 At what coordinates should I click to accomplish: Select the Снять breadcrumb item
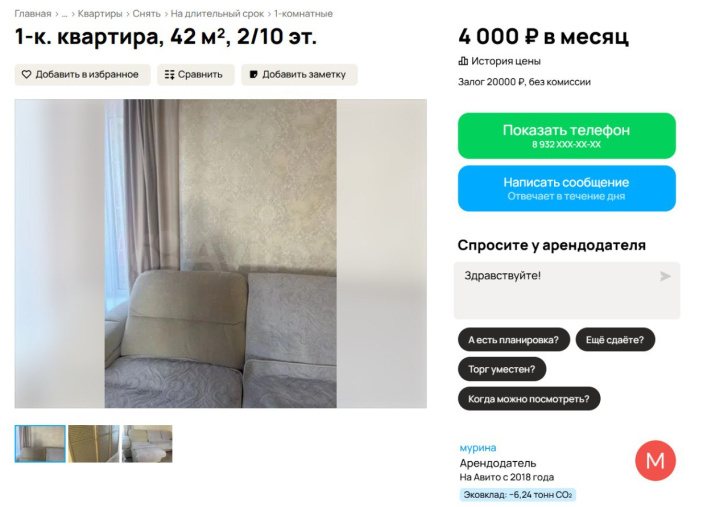146,13
